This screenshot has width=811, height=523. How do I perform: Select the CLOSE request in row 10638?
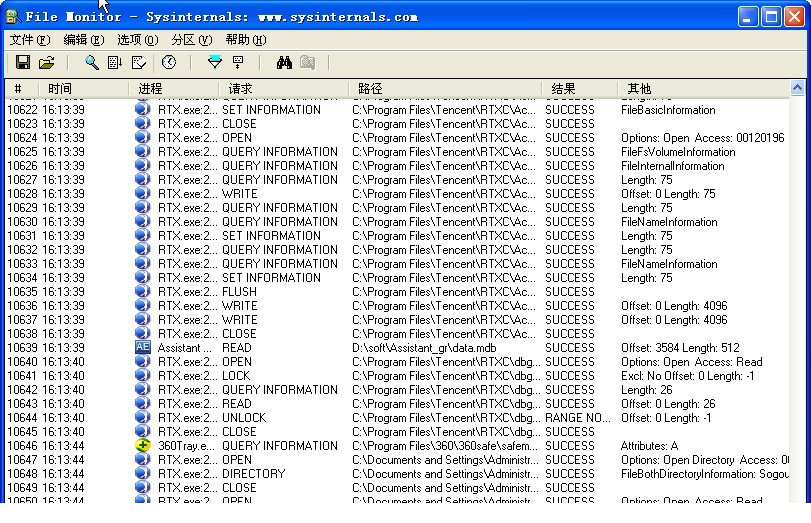(239, 334)
